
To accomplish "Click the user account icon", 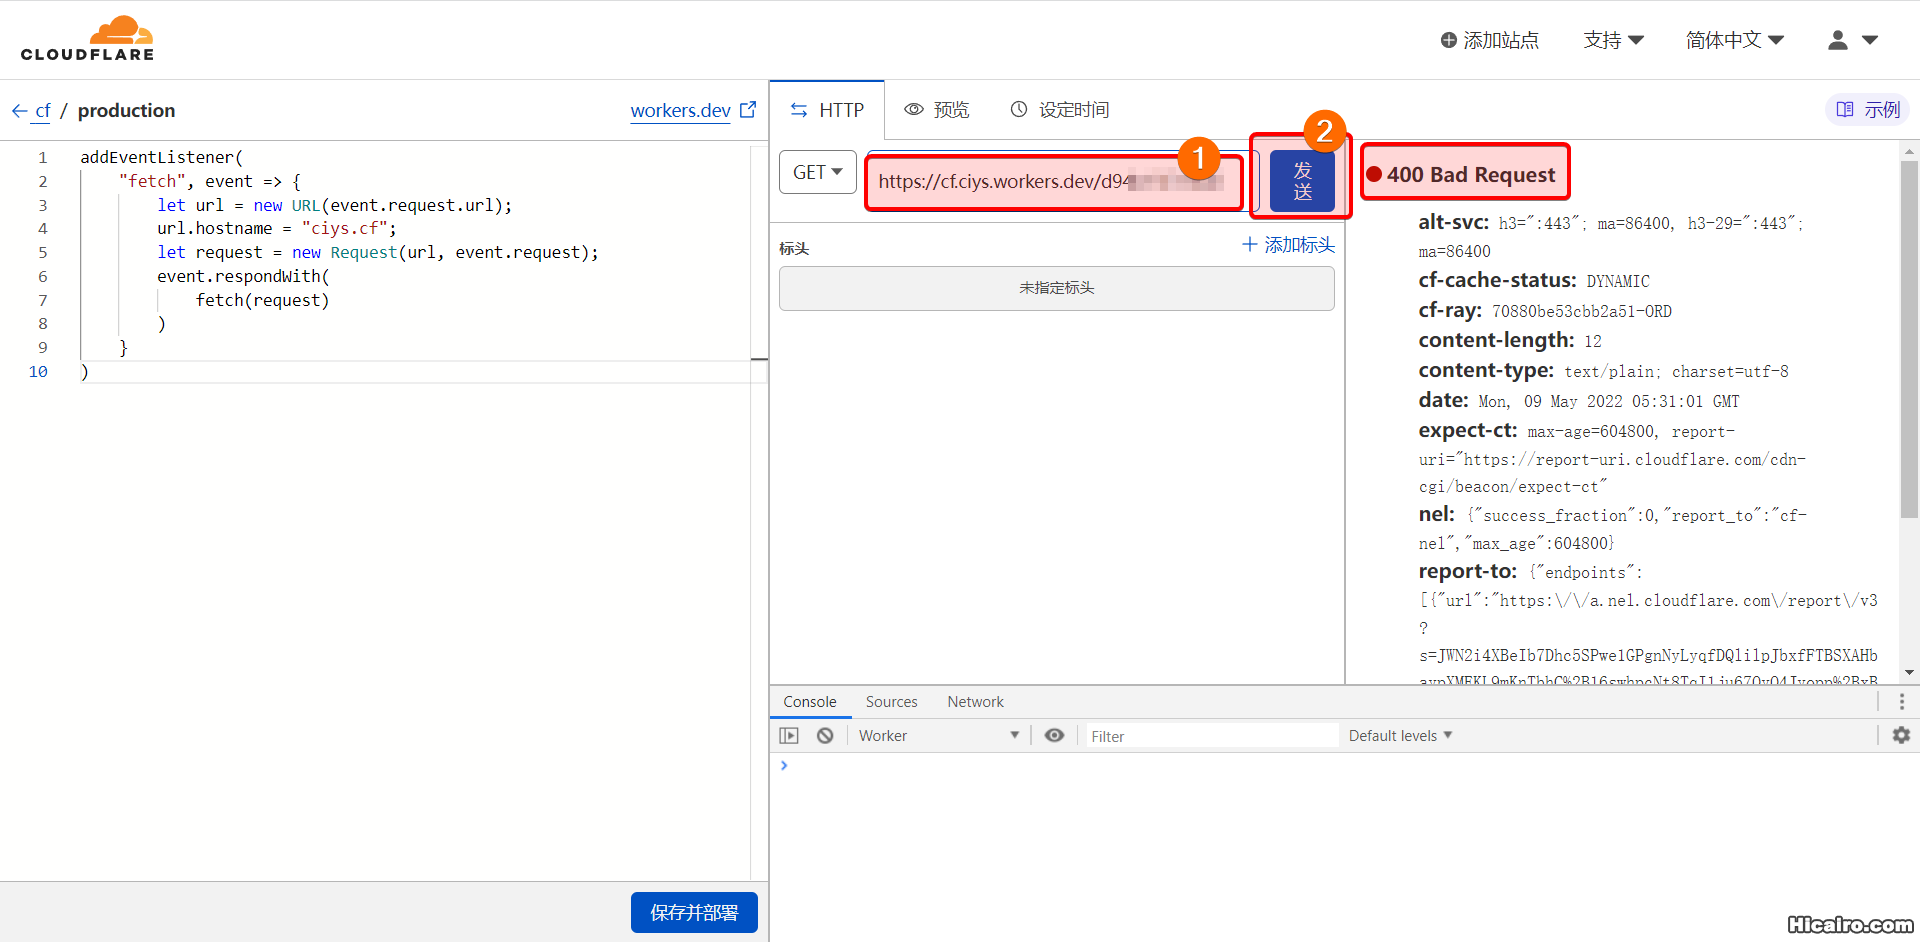I will (1837, 40).
